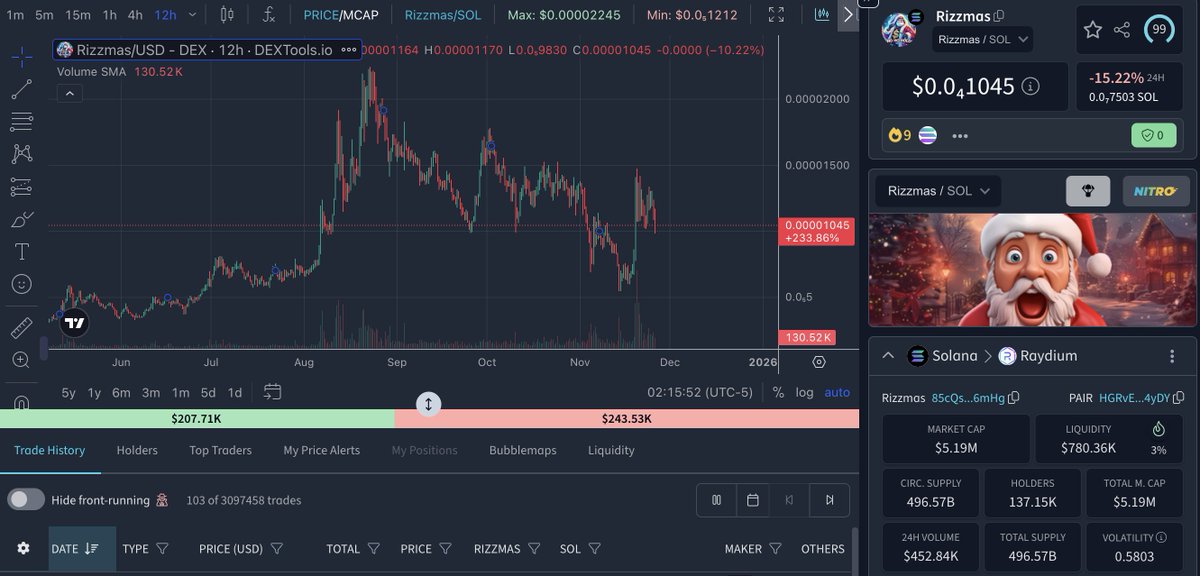
Task: Select the brush drawing tool
Action: pyautogui.click(x=21, y=219)
